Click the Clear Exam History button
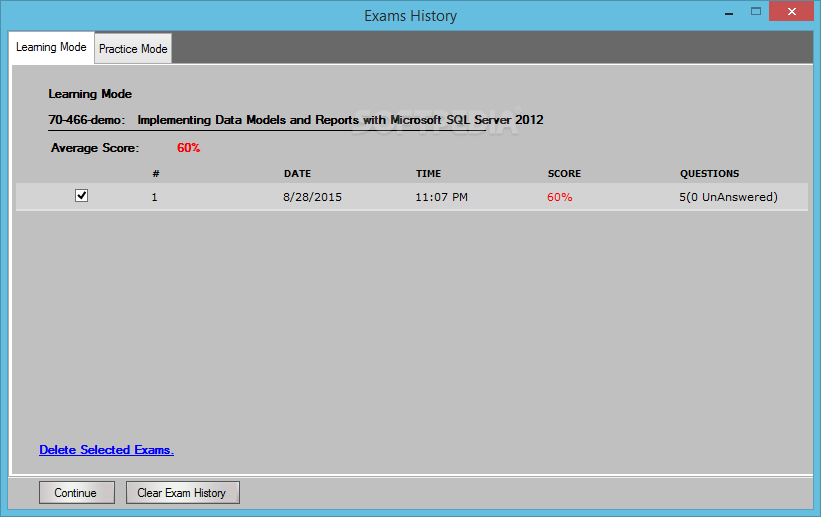 [x=183, y=493]
